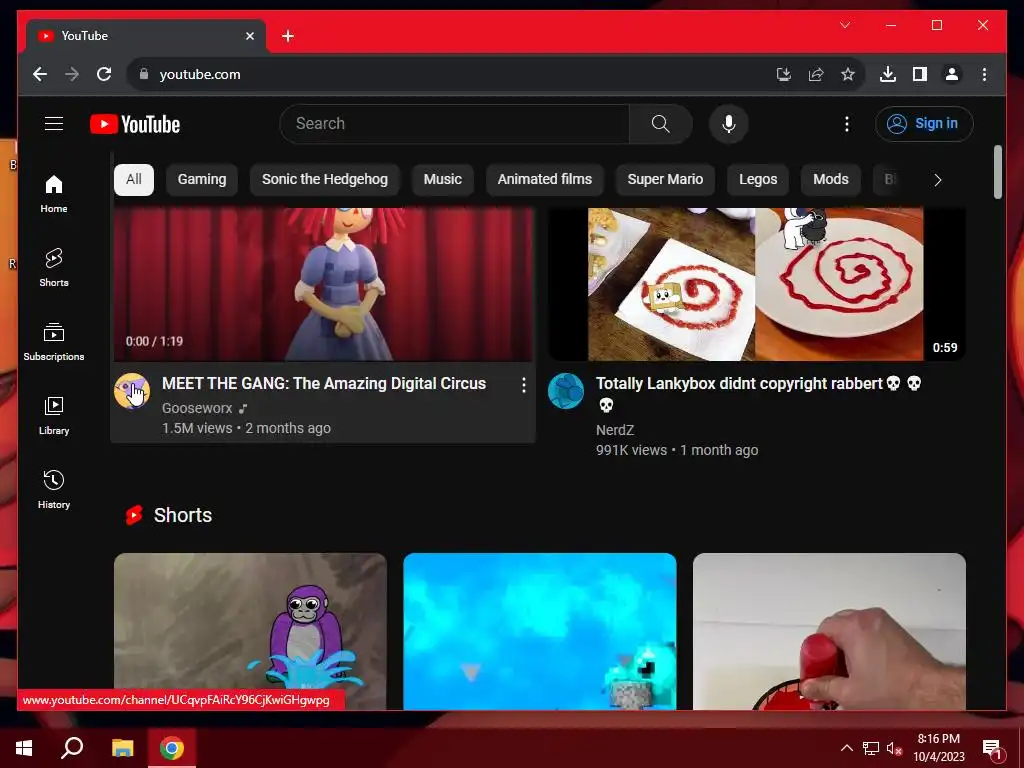1024x768 pixels.
Task: Open a new browser tab
Action: [x=287, y=36]
